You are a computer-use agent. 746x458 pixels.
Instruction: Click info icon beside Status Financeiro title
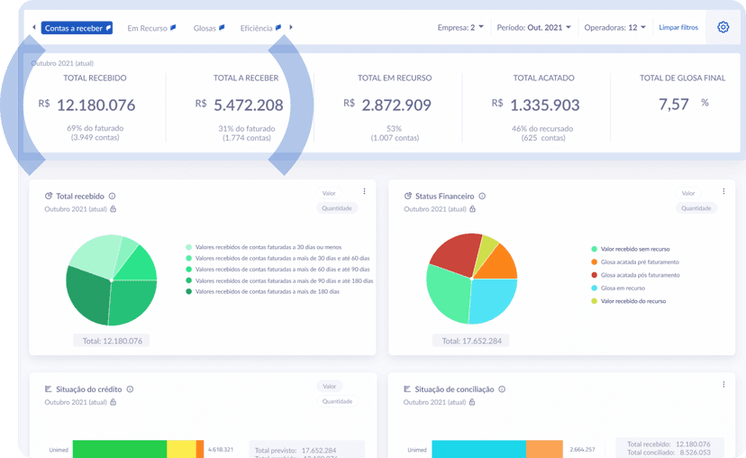484,197
